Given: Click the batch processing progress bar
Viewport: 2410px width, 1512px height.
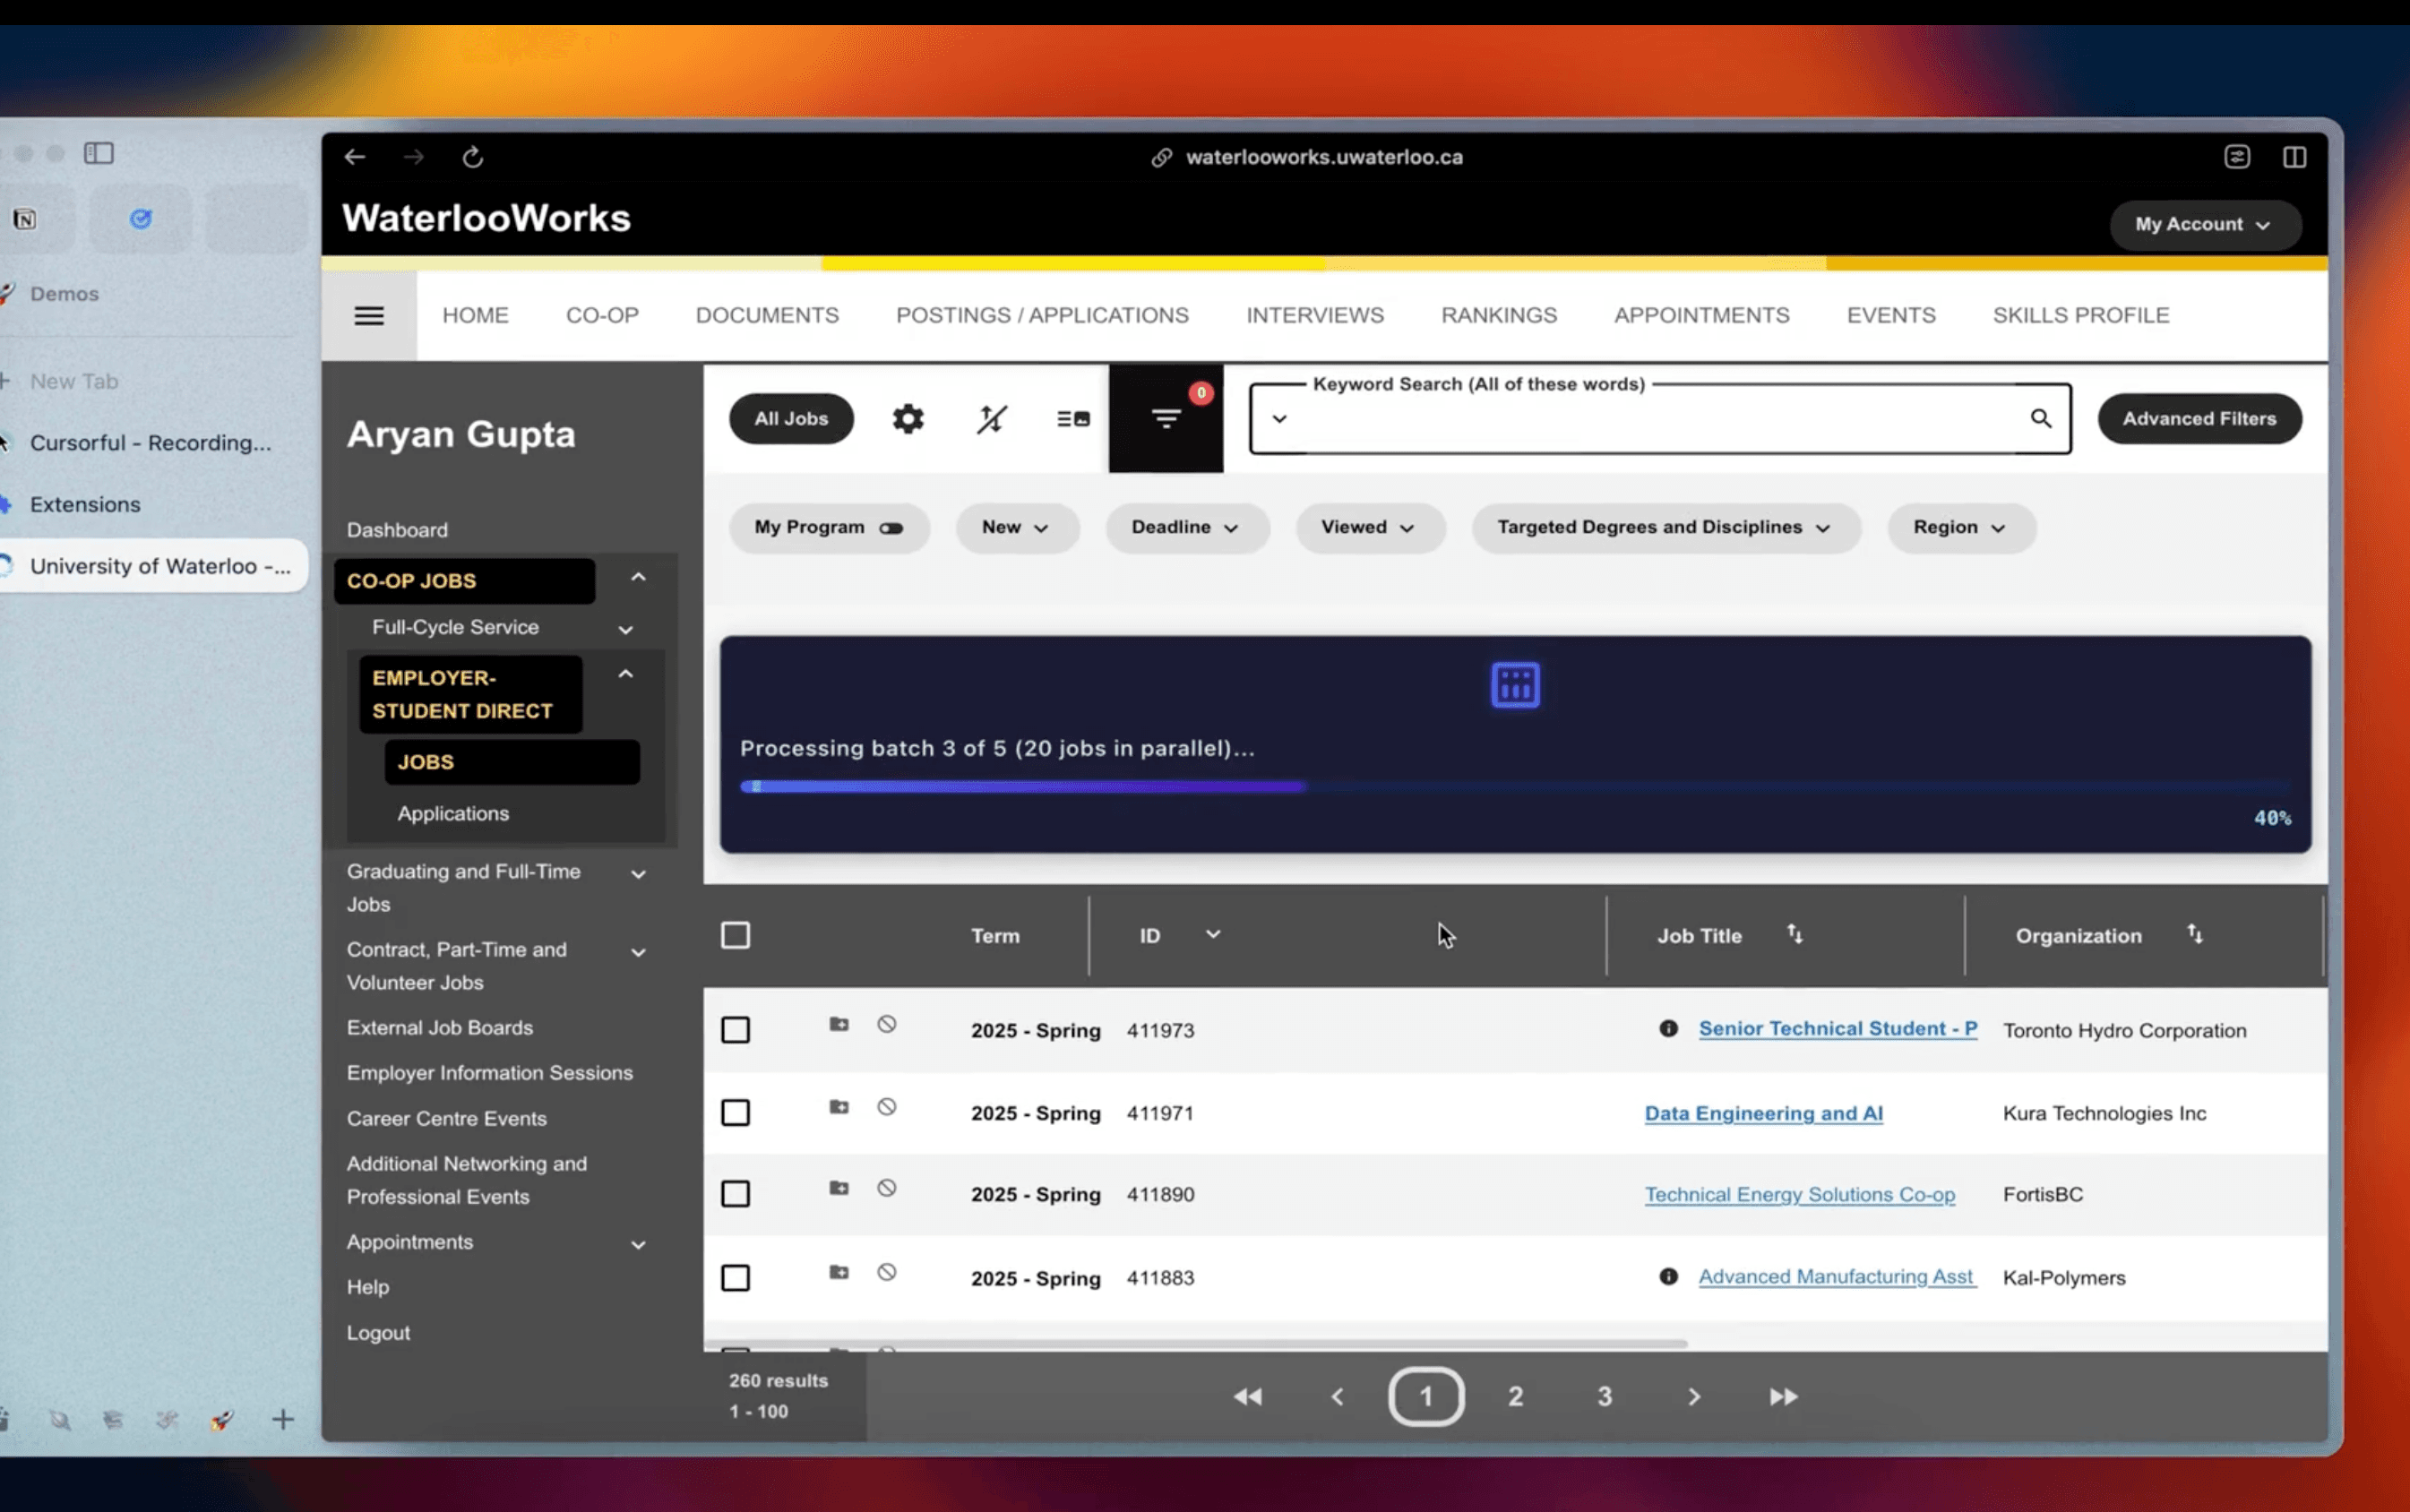Looking at the screenshot, I should (x=1514, y=787).
